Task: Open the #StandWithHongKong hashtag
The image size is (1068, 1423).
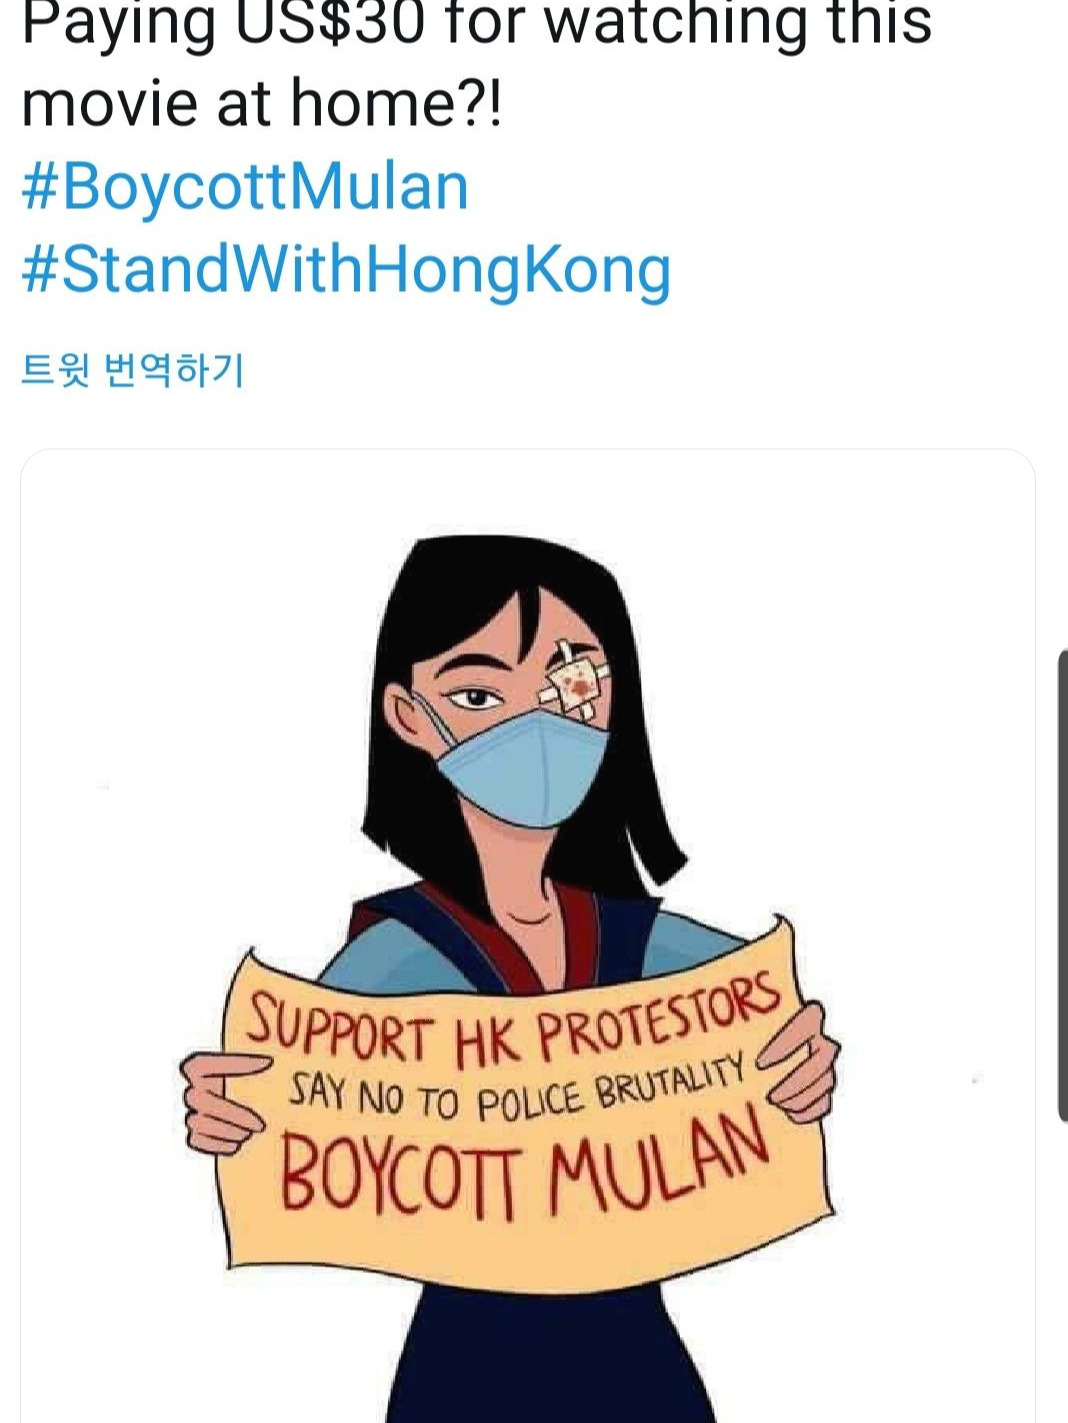Action: [346, 270]
